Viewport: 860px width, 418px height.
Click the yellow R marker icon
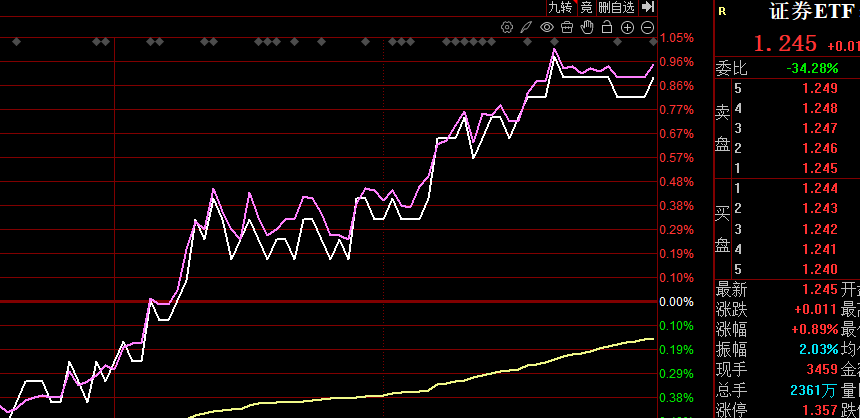point(722,12)
